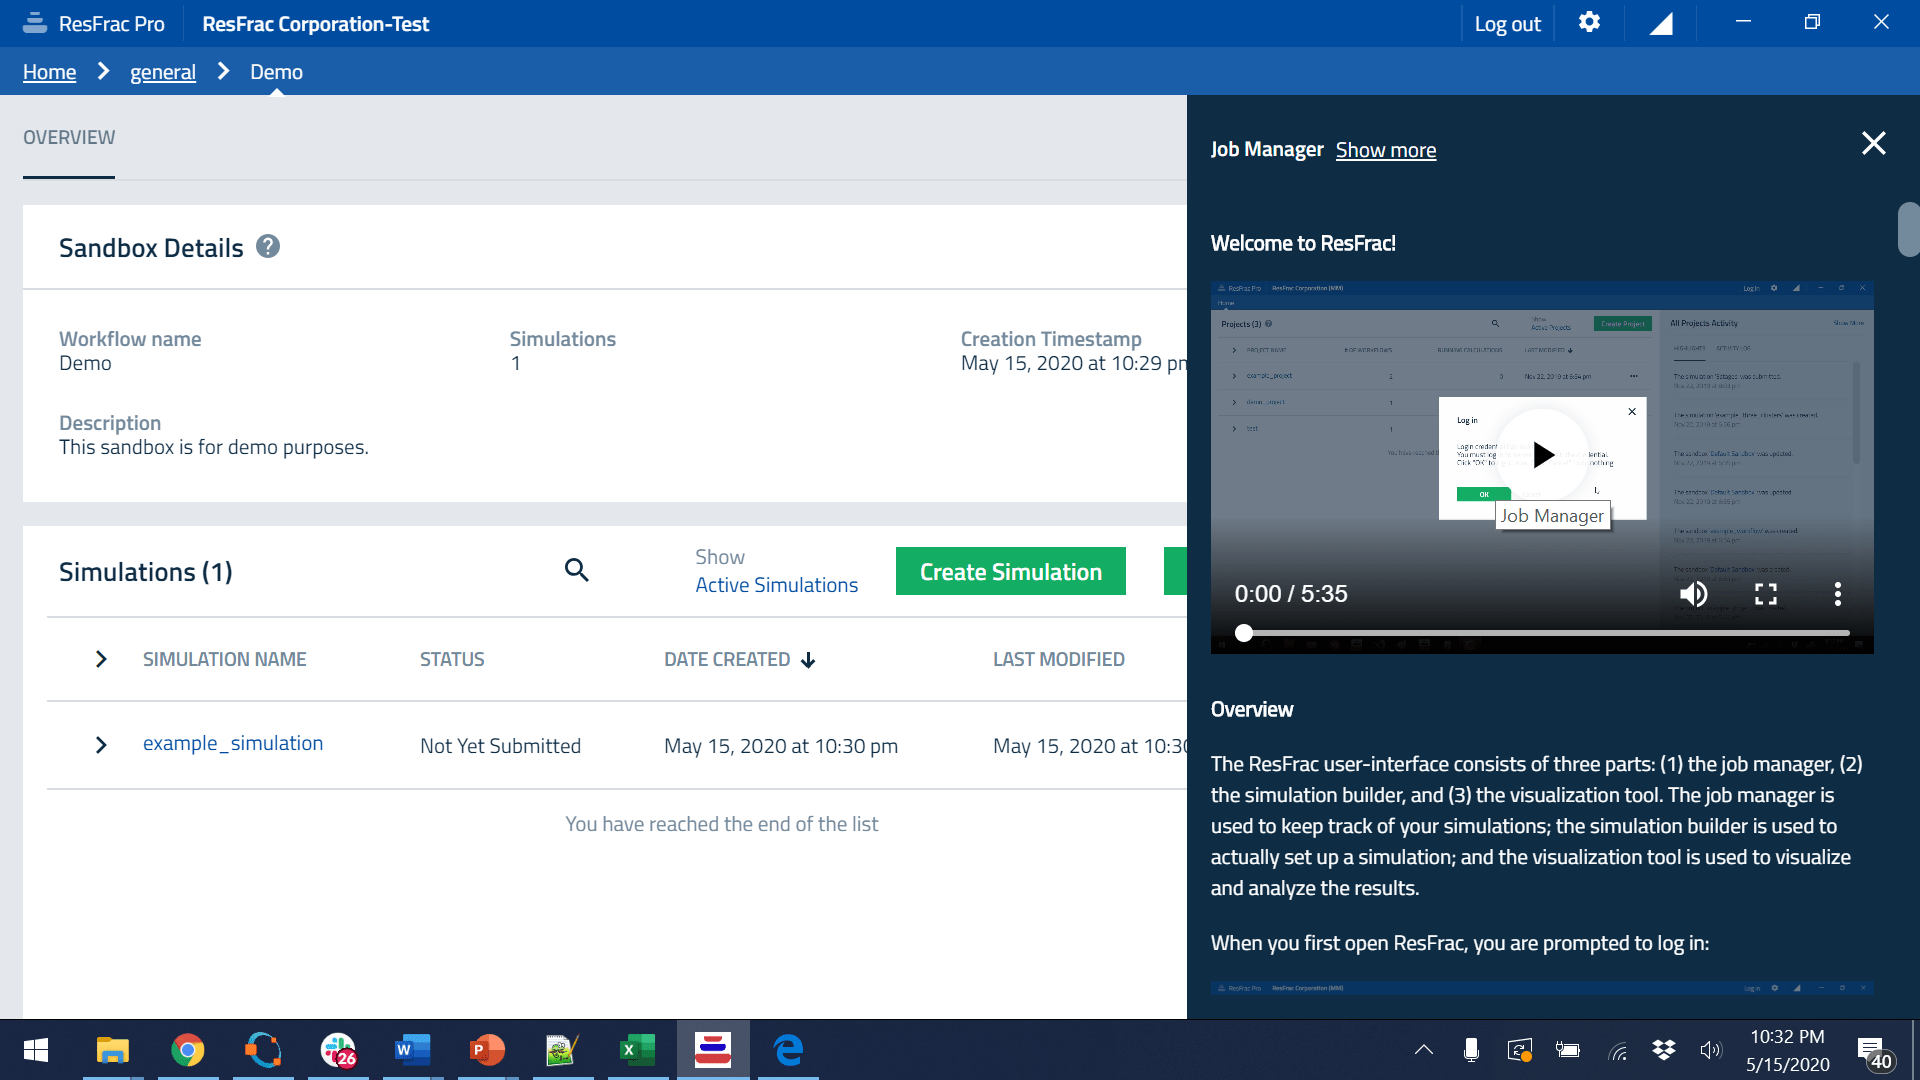1920x1080 pixels.
Task: Select the Demo breadcrumb item
Action: point(276,72)
